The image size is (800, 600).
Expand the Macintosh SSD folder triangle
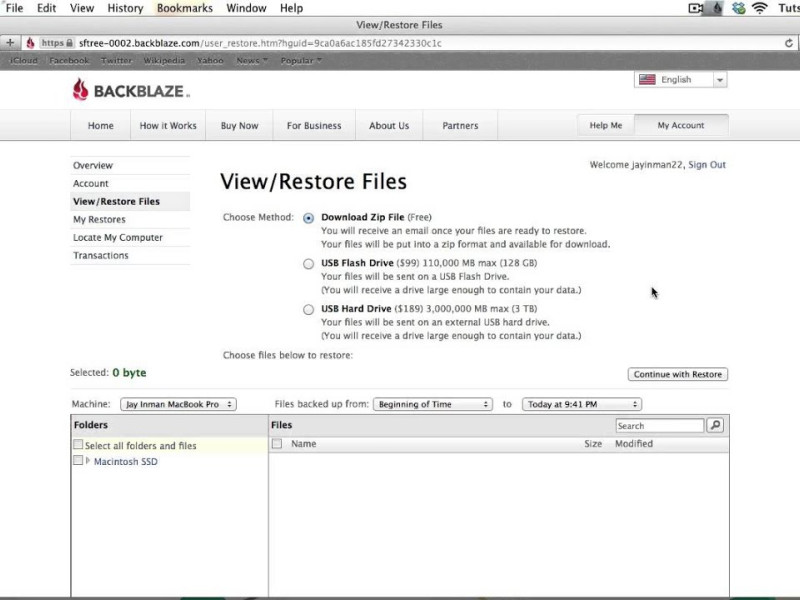tap(88, 461)
